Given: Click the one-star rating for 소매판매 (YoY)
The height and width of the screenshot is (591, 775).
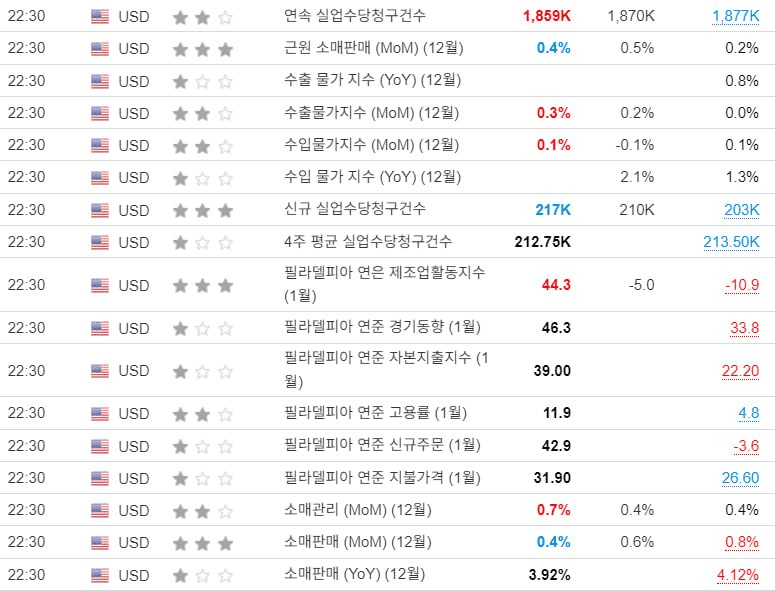Looking at the screenshot, I should 203,575.
